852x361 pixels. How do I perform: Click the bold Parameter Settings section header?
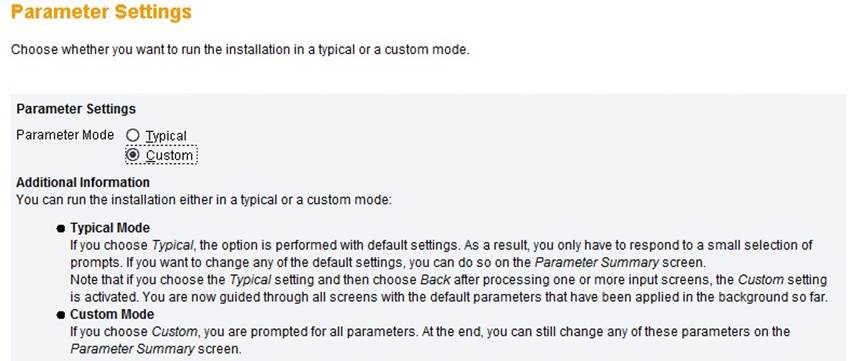click(x=76, y=109)
